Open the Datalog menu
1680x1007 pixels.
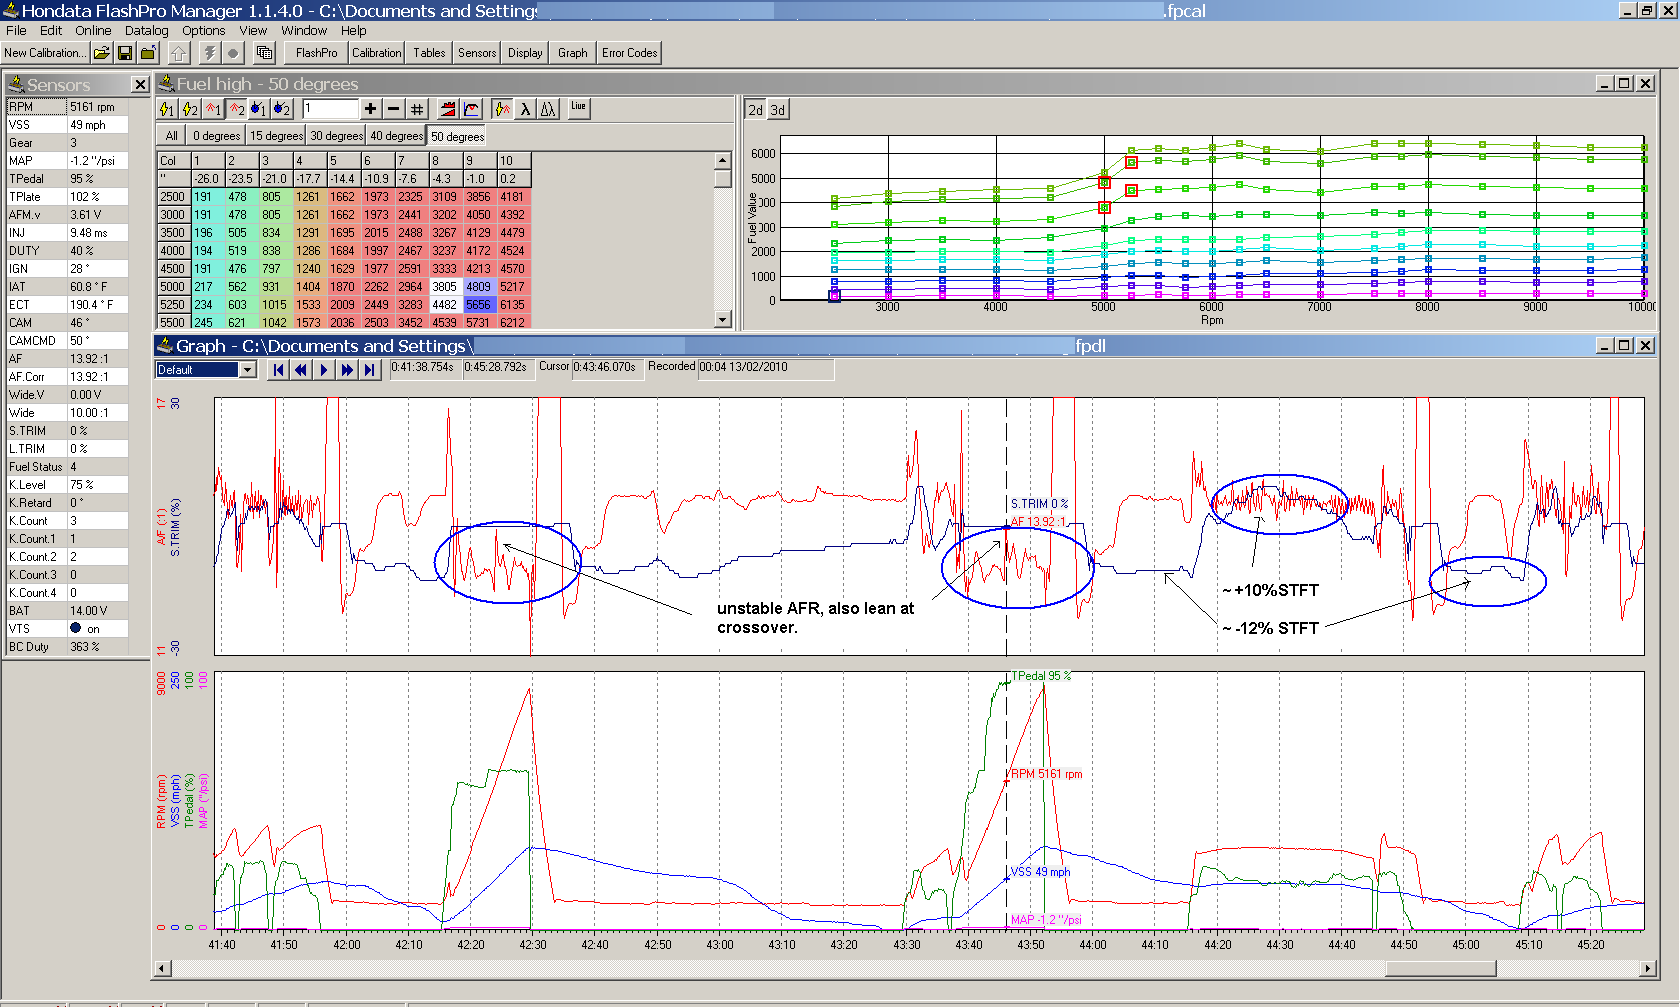click(x=146, y=31)
